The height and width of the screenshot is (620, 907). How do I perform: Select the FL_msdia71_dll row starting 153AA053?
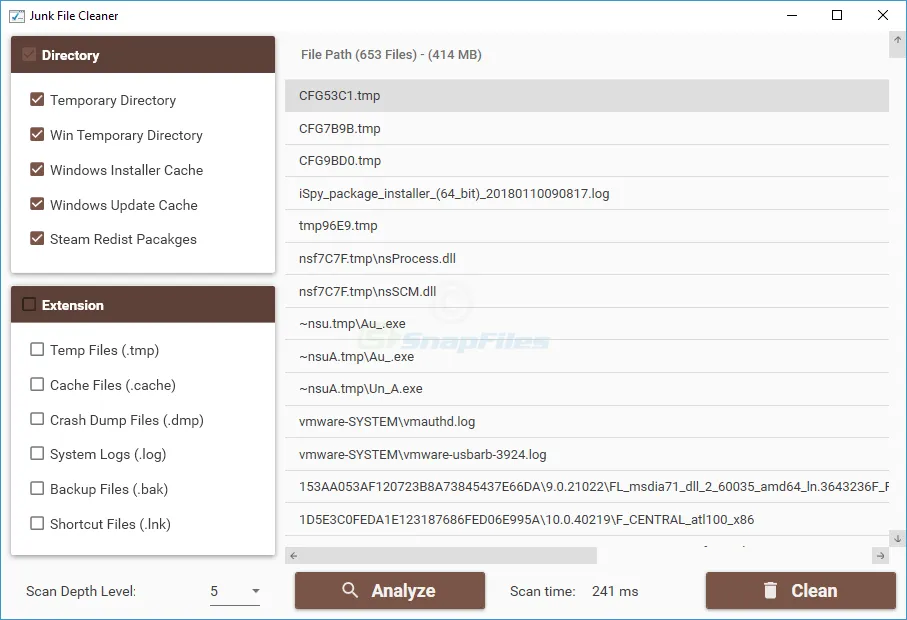(x=587, y=487)
